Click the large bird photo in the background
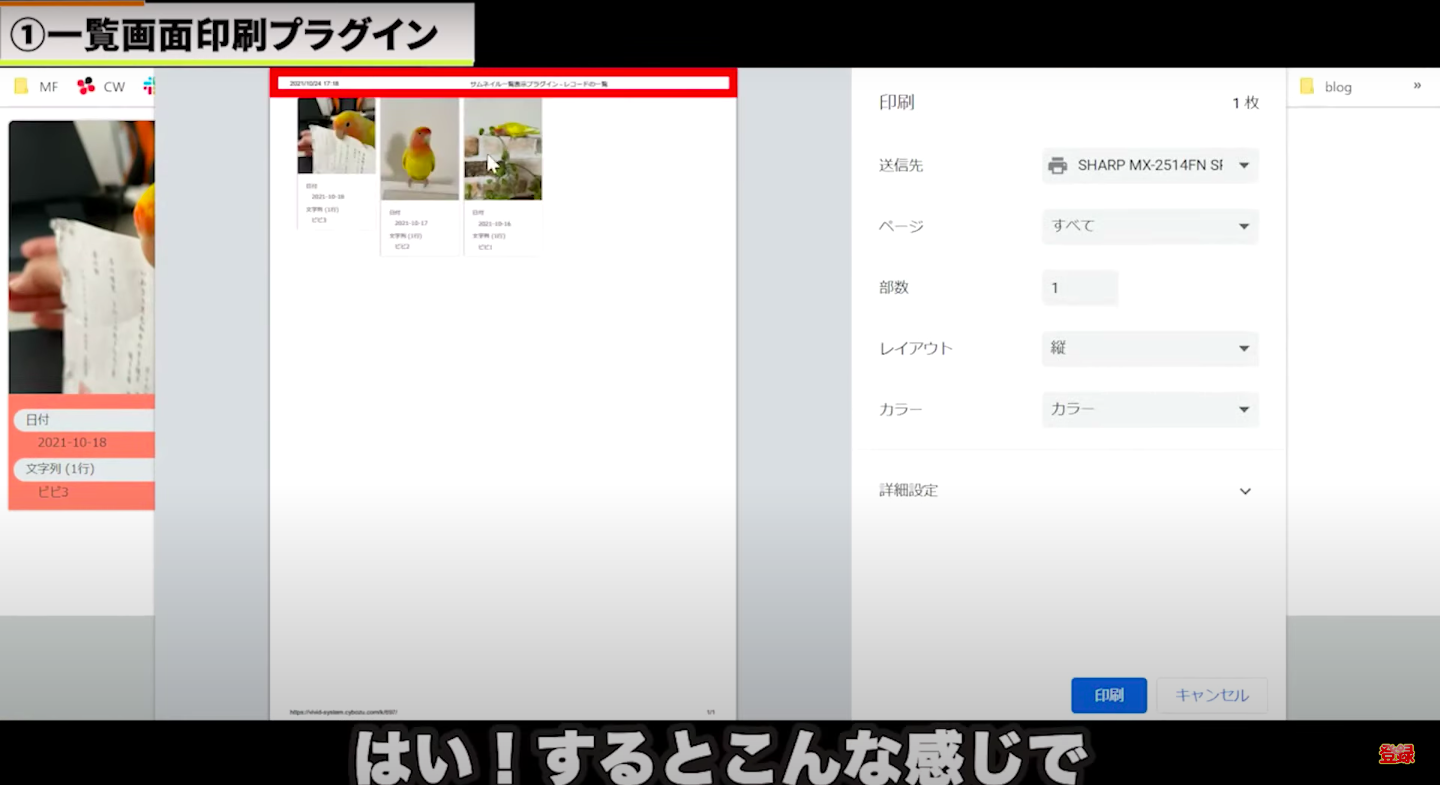 pyautogui.click(x=82, y=257)
